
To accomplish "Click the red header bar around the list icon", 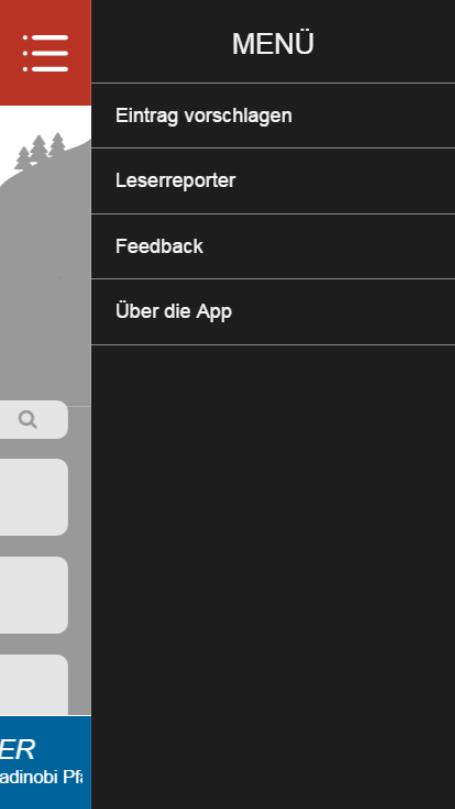I will click(45, 53).
